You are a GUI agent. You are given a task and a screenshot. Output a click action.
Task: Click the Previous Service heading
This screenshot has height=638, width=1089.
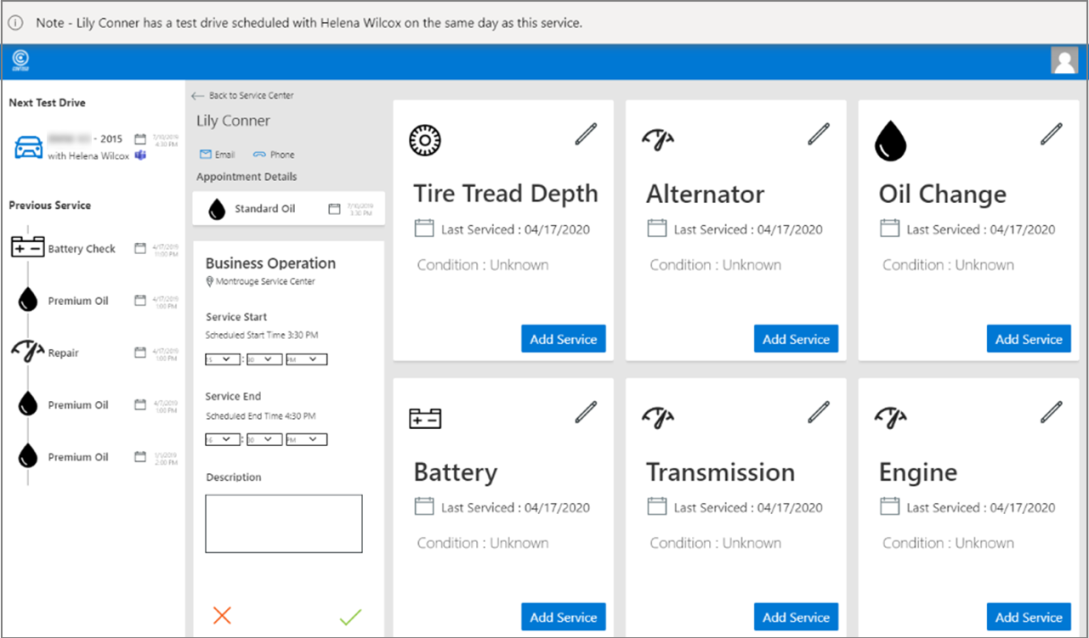(49, 205)
